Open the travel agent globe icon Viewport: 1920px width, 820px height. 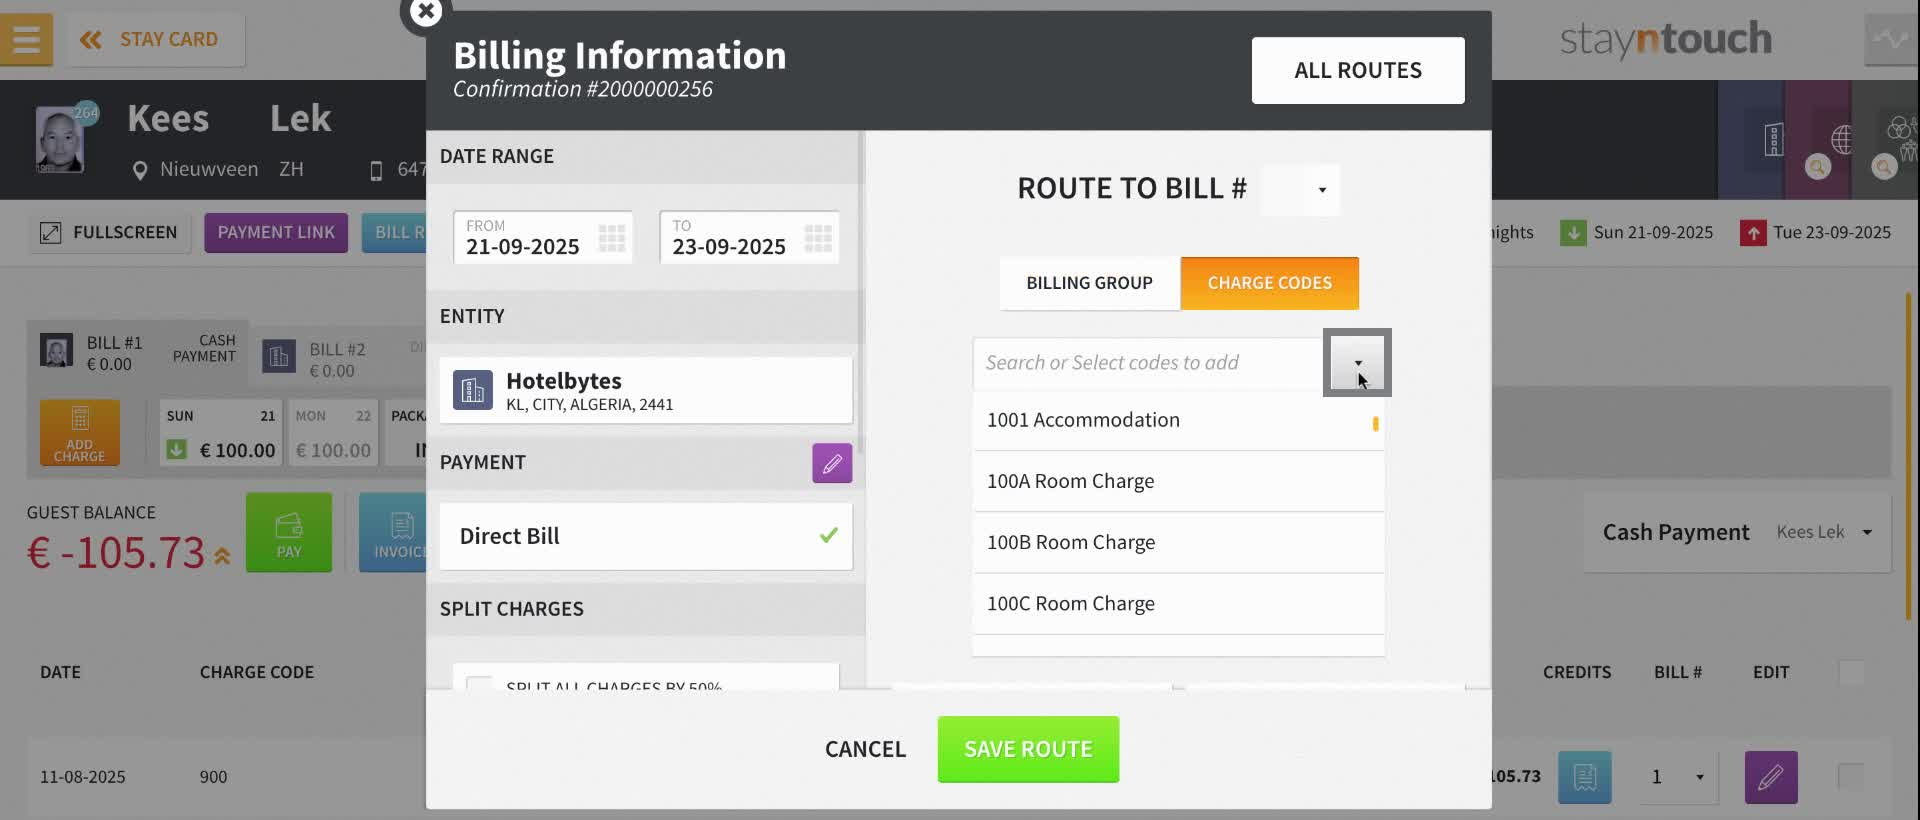(x=1841, y=140)
